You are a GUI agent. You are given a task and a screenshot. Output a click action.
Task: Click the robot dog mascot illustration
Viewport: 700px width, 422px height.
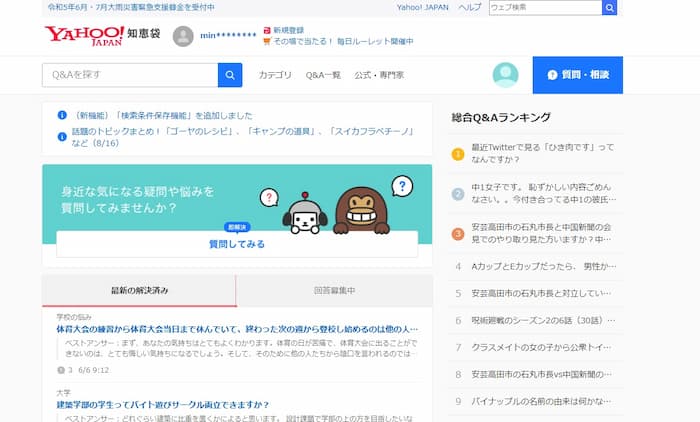click(305, 214)
